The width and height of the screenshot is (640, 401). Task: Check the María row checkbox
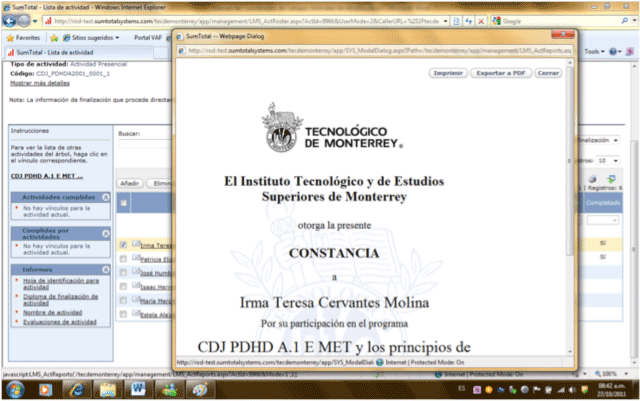tap(123, 300)
